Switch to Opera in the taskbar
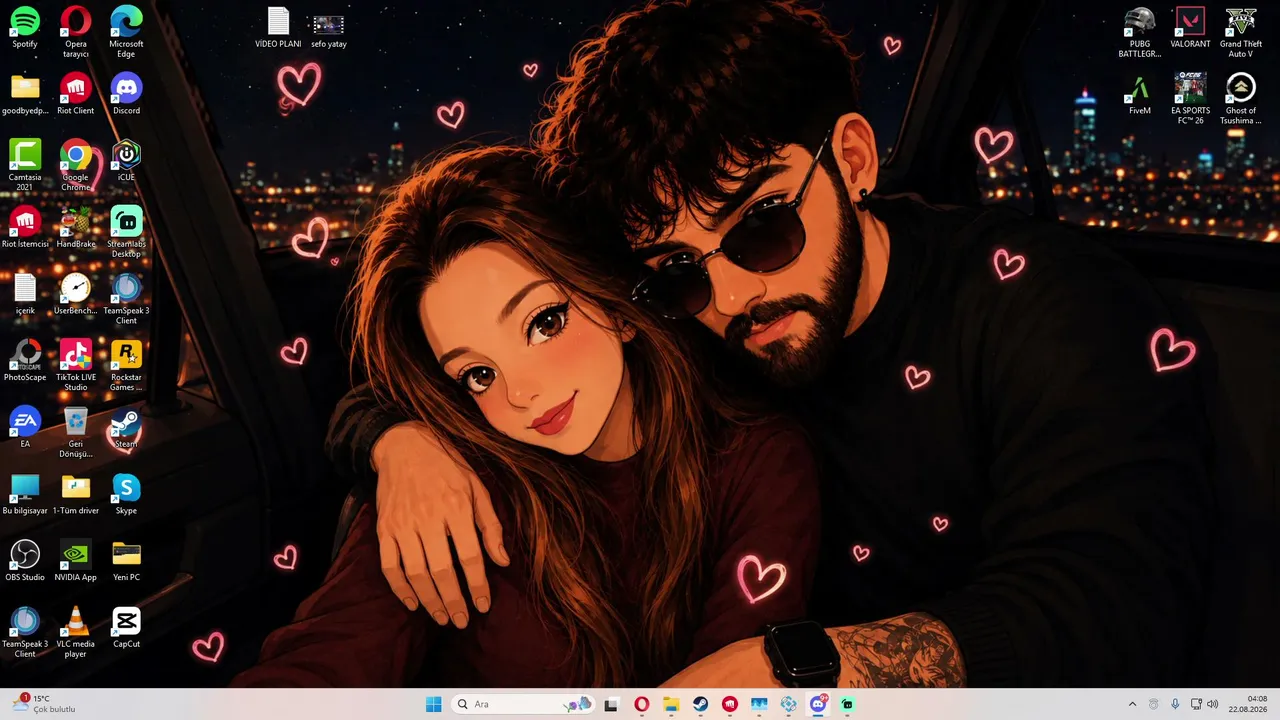Viewport: 1280px width, 720px height. pyautogui.click(x=641, y=704)
